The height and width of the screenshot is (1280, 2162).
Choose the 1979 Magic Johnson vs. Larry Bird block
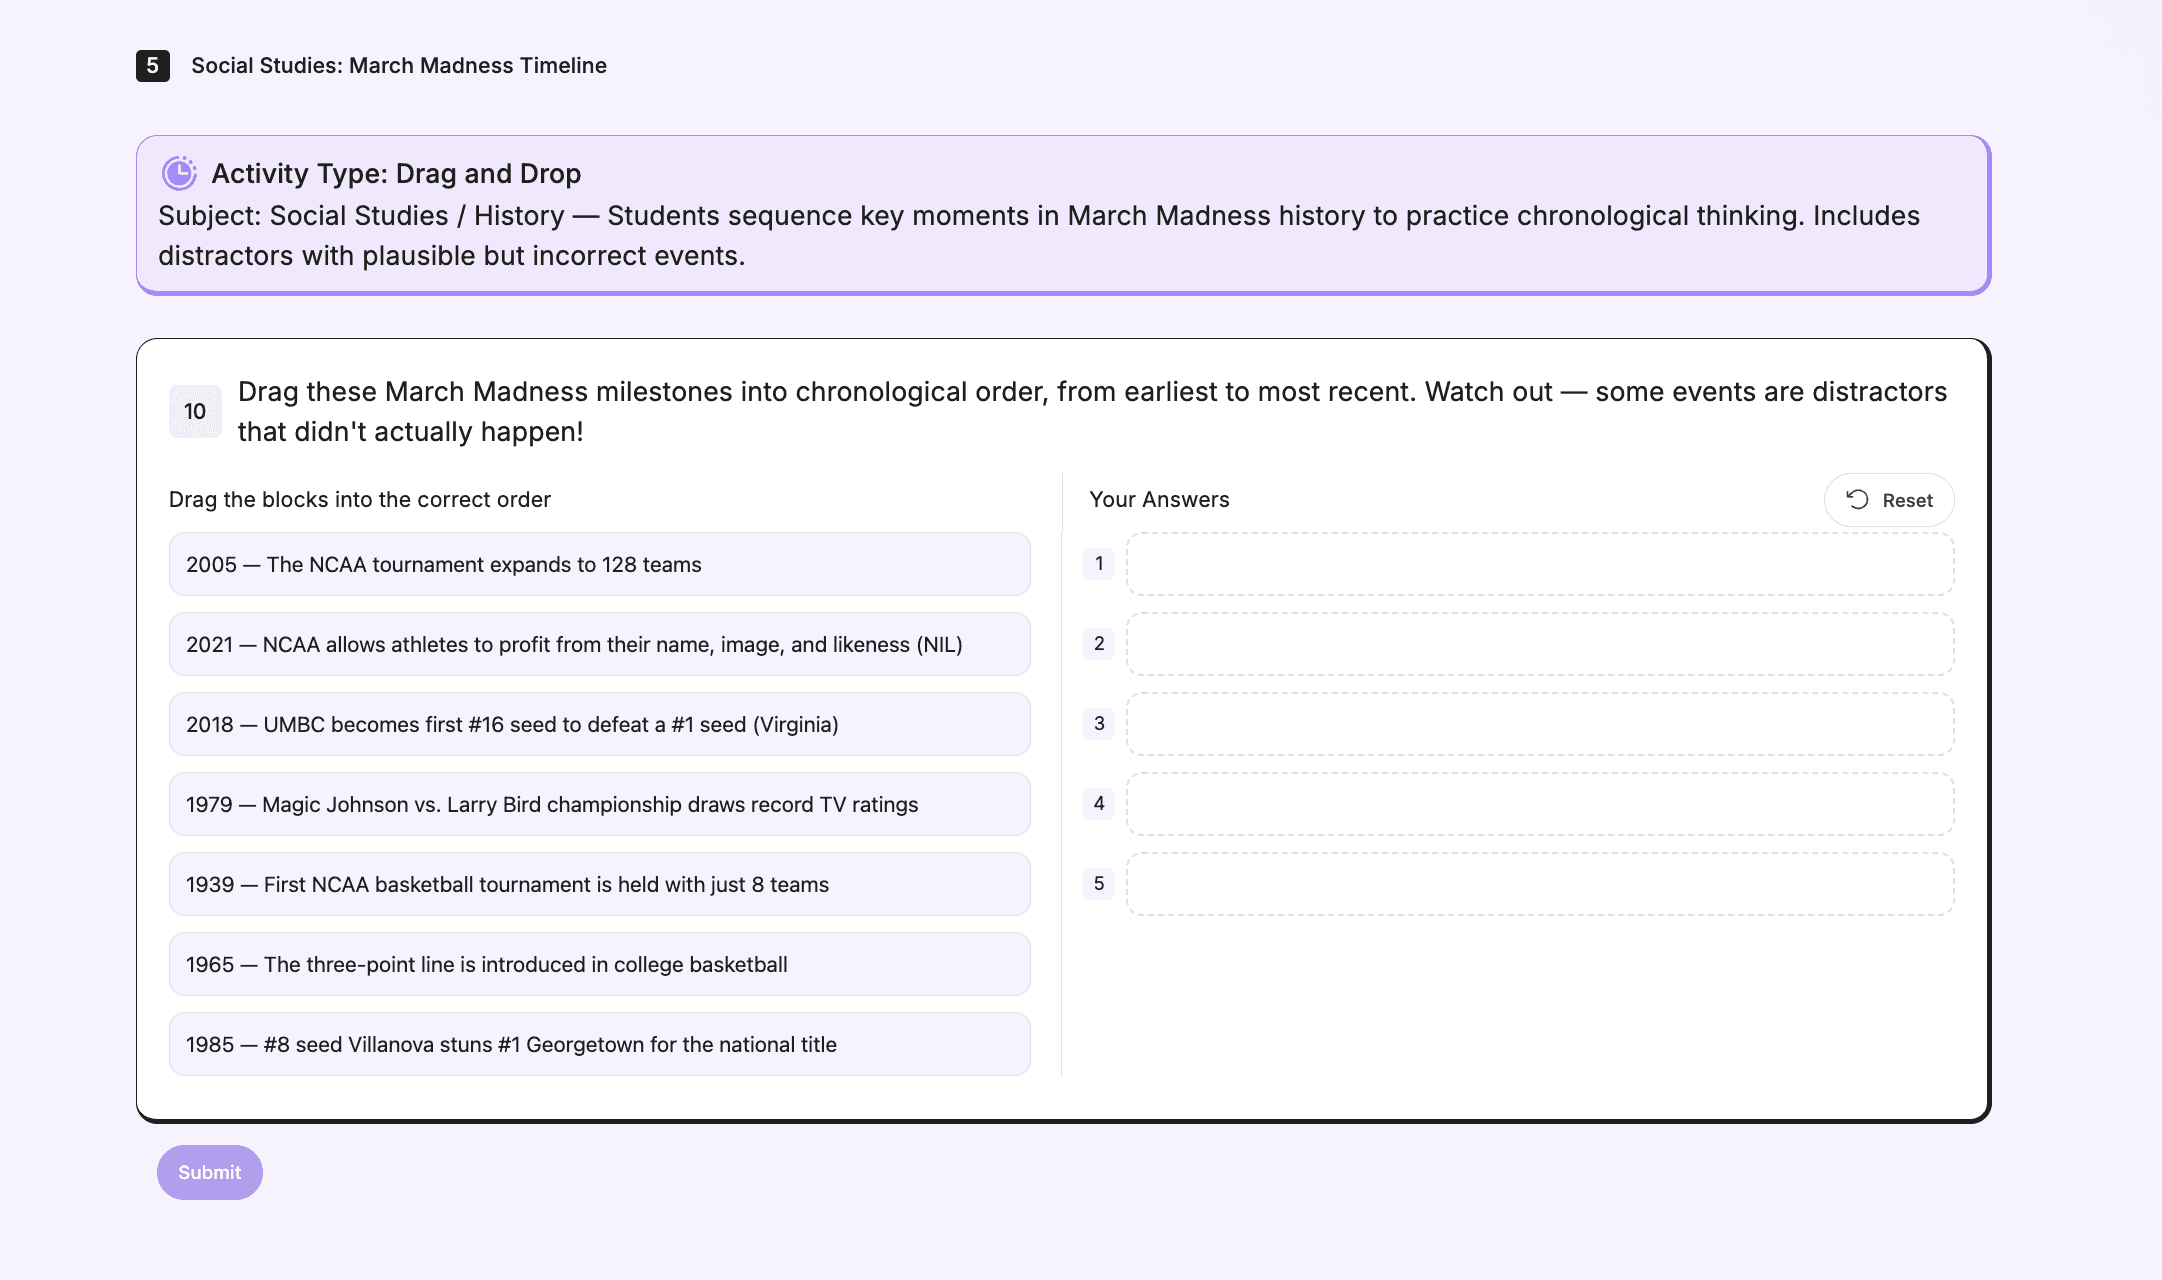tap(599, 804)
